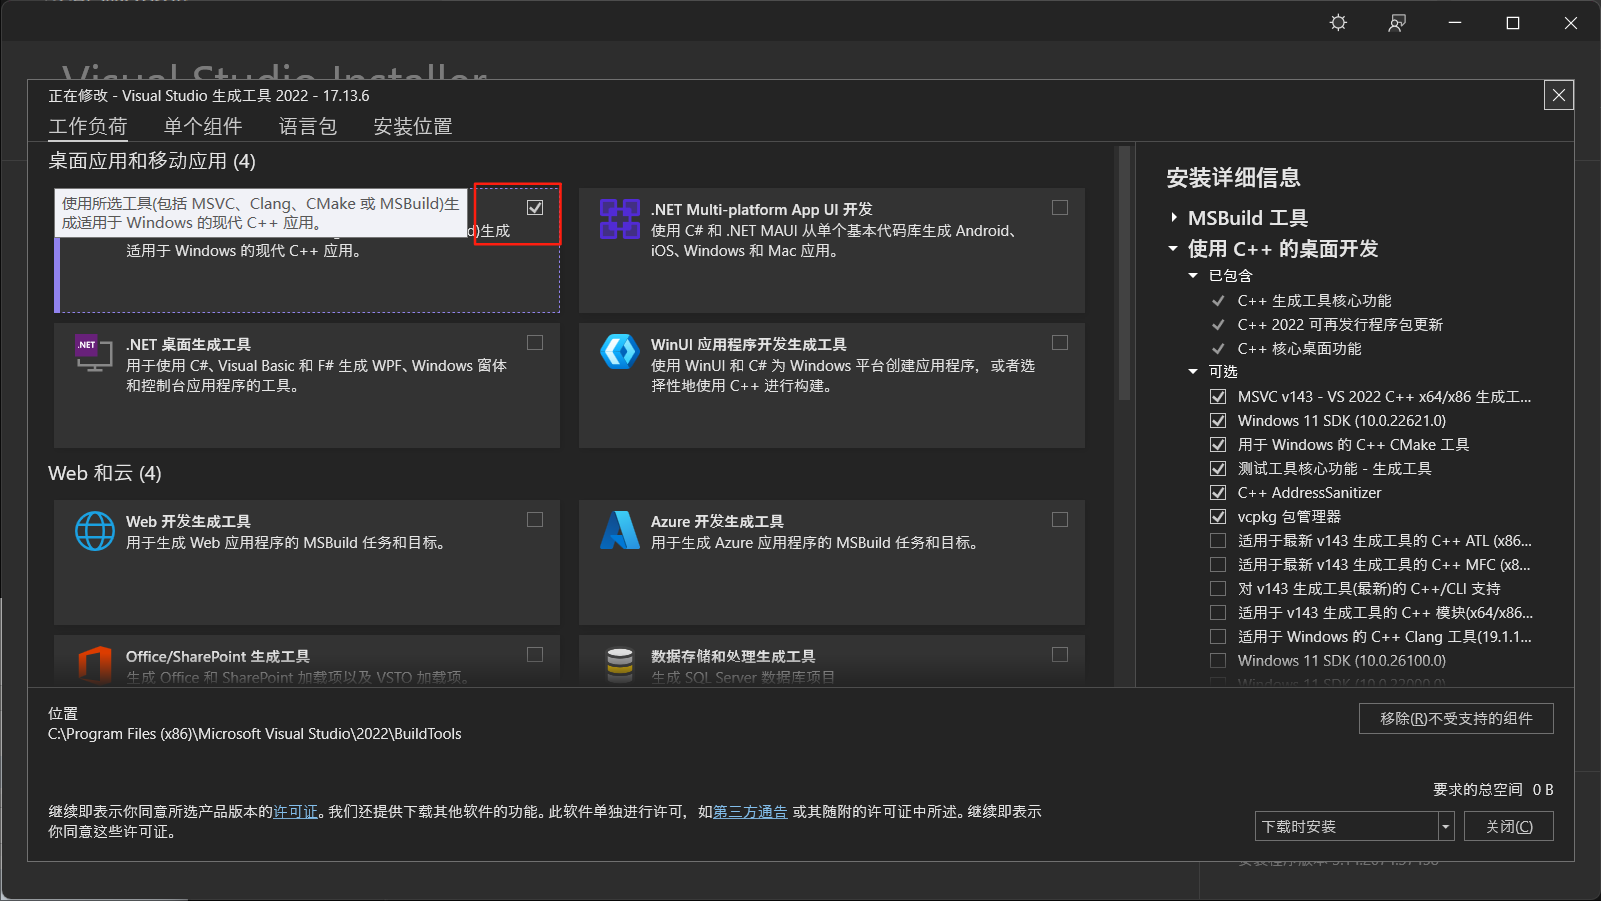Image resolution: width=1601 pixels, height=901 pixels.
Task: Click the Azure 开发生成工具 icon
Action: pos(620,531)
